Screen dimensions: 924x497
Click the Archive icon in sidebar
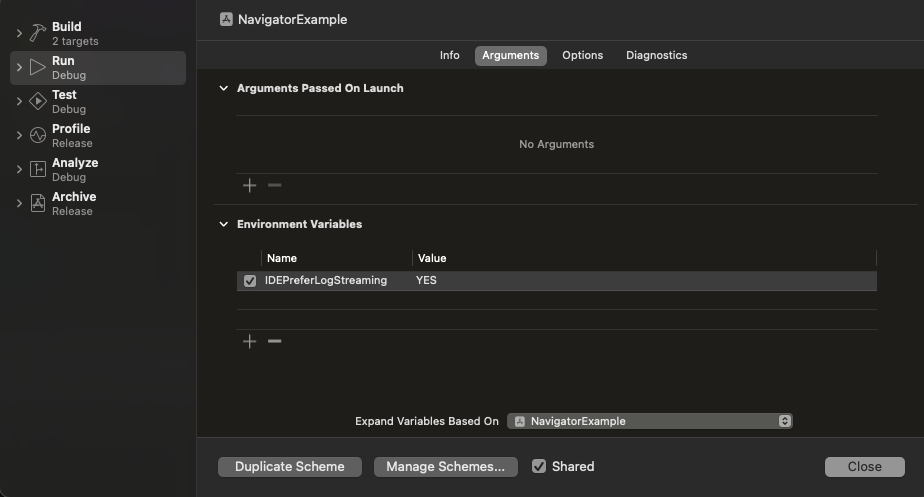click(38, 203)
